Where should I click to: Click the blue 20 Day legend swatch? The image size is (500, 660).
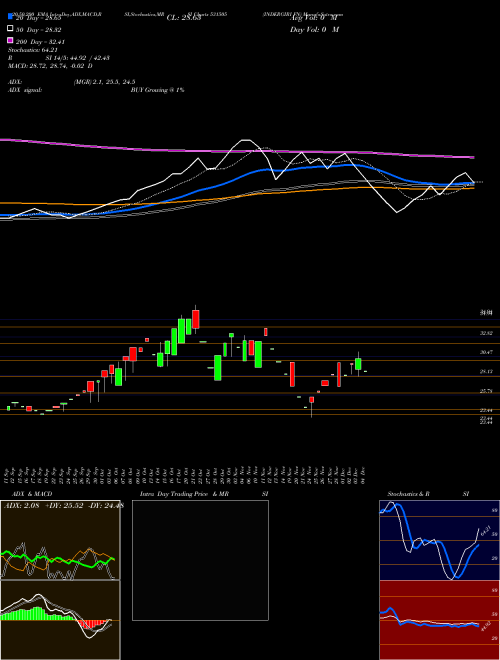pyautogui.click(x=10, y=16)
